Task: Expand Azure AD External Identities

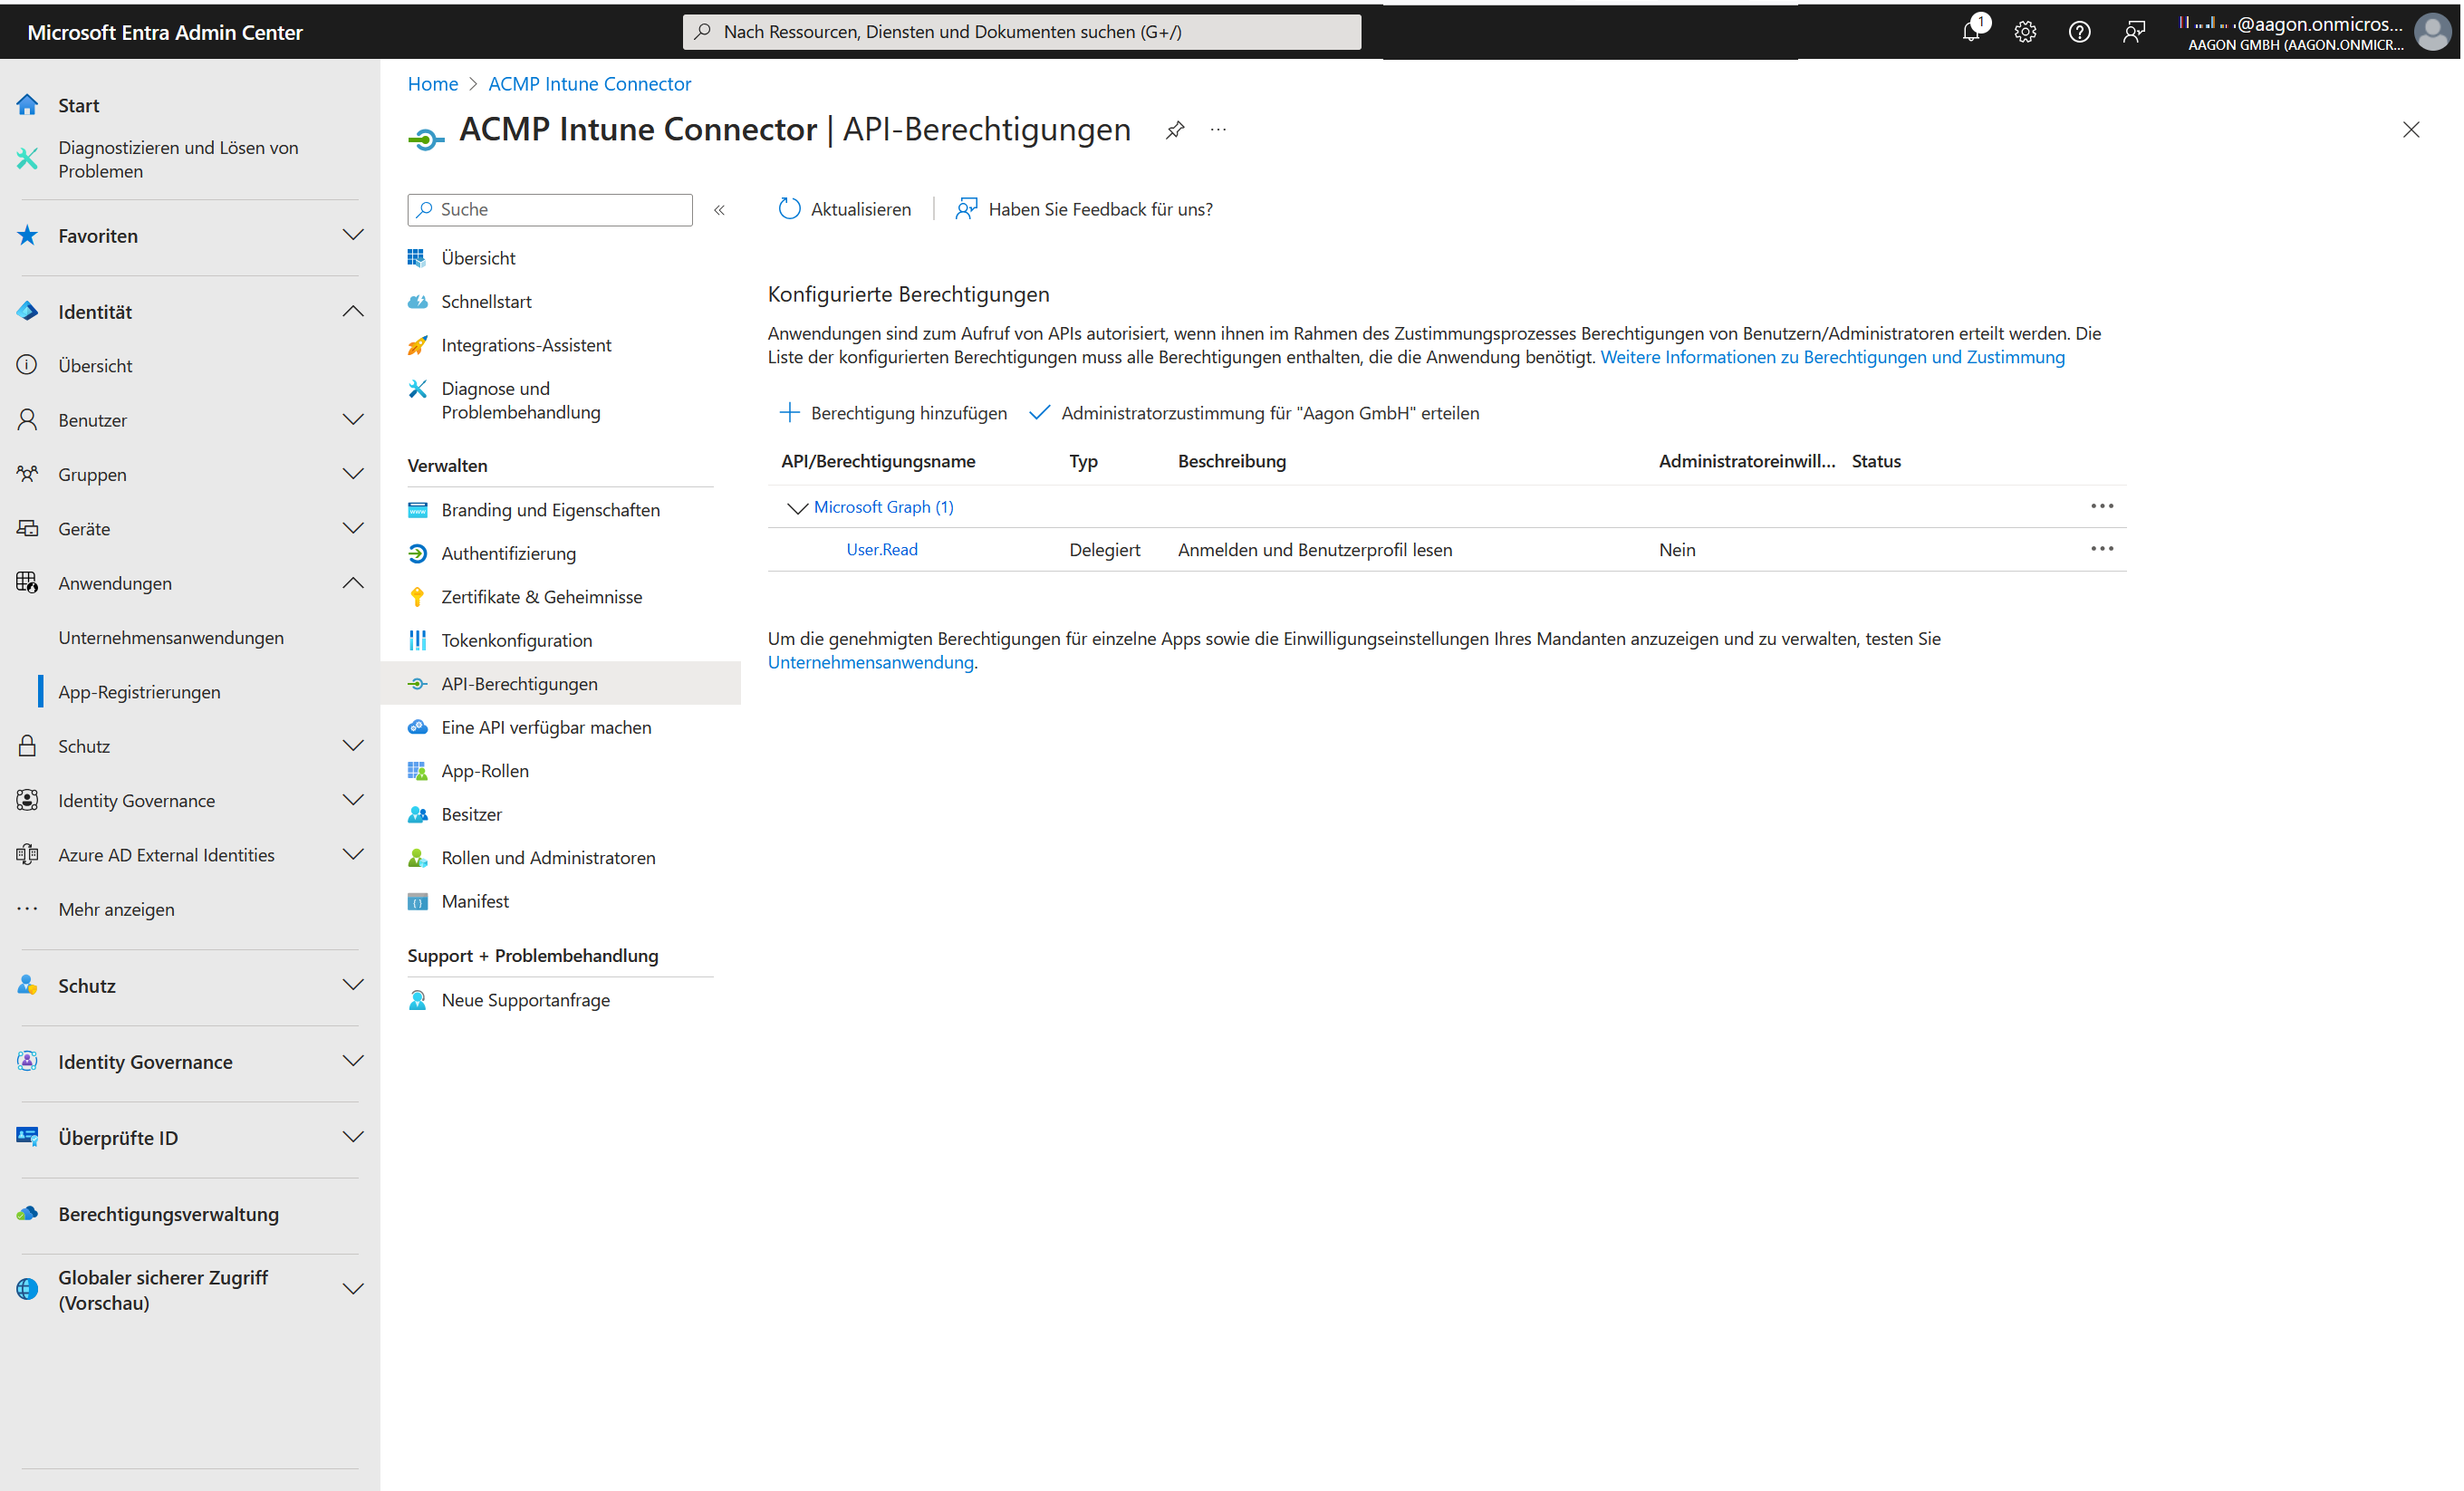Action: (x=352, y=855)
